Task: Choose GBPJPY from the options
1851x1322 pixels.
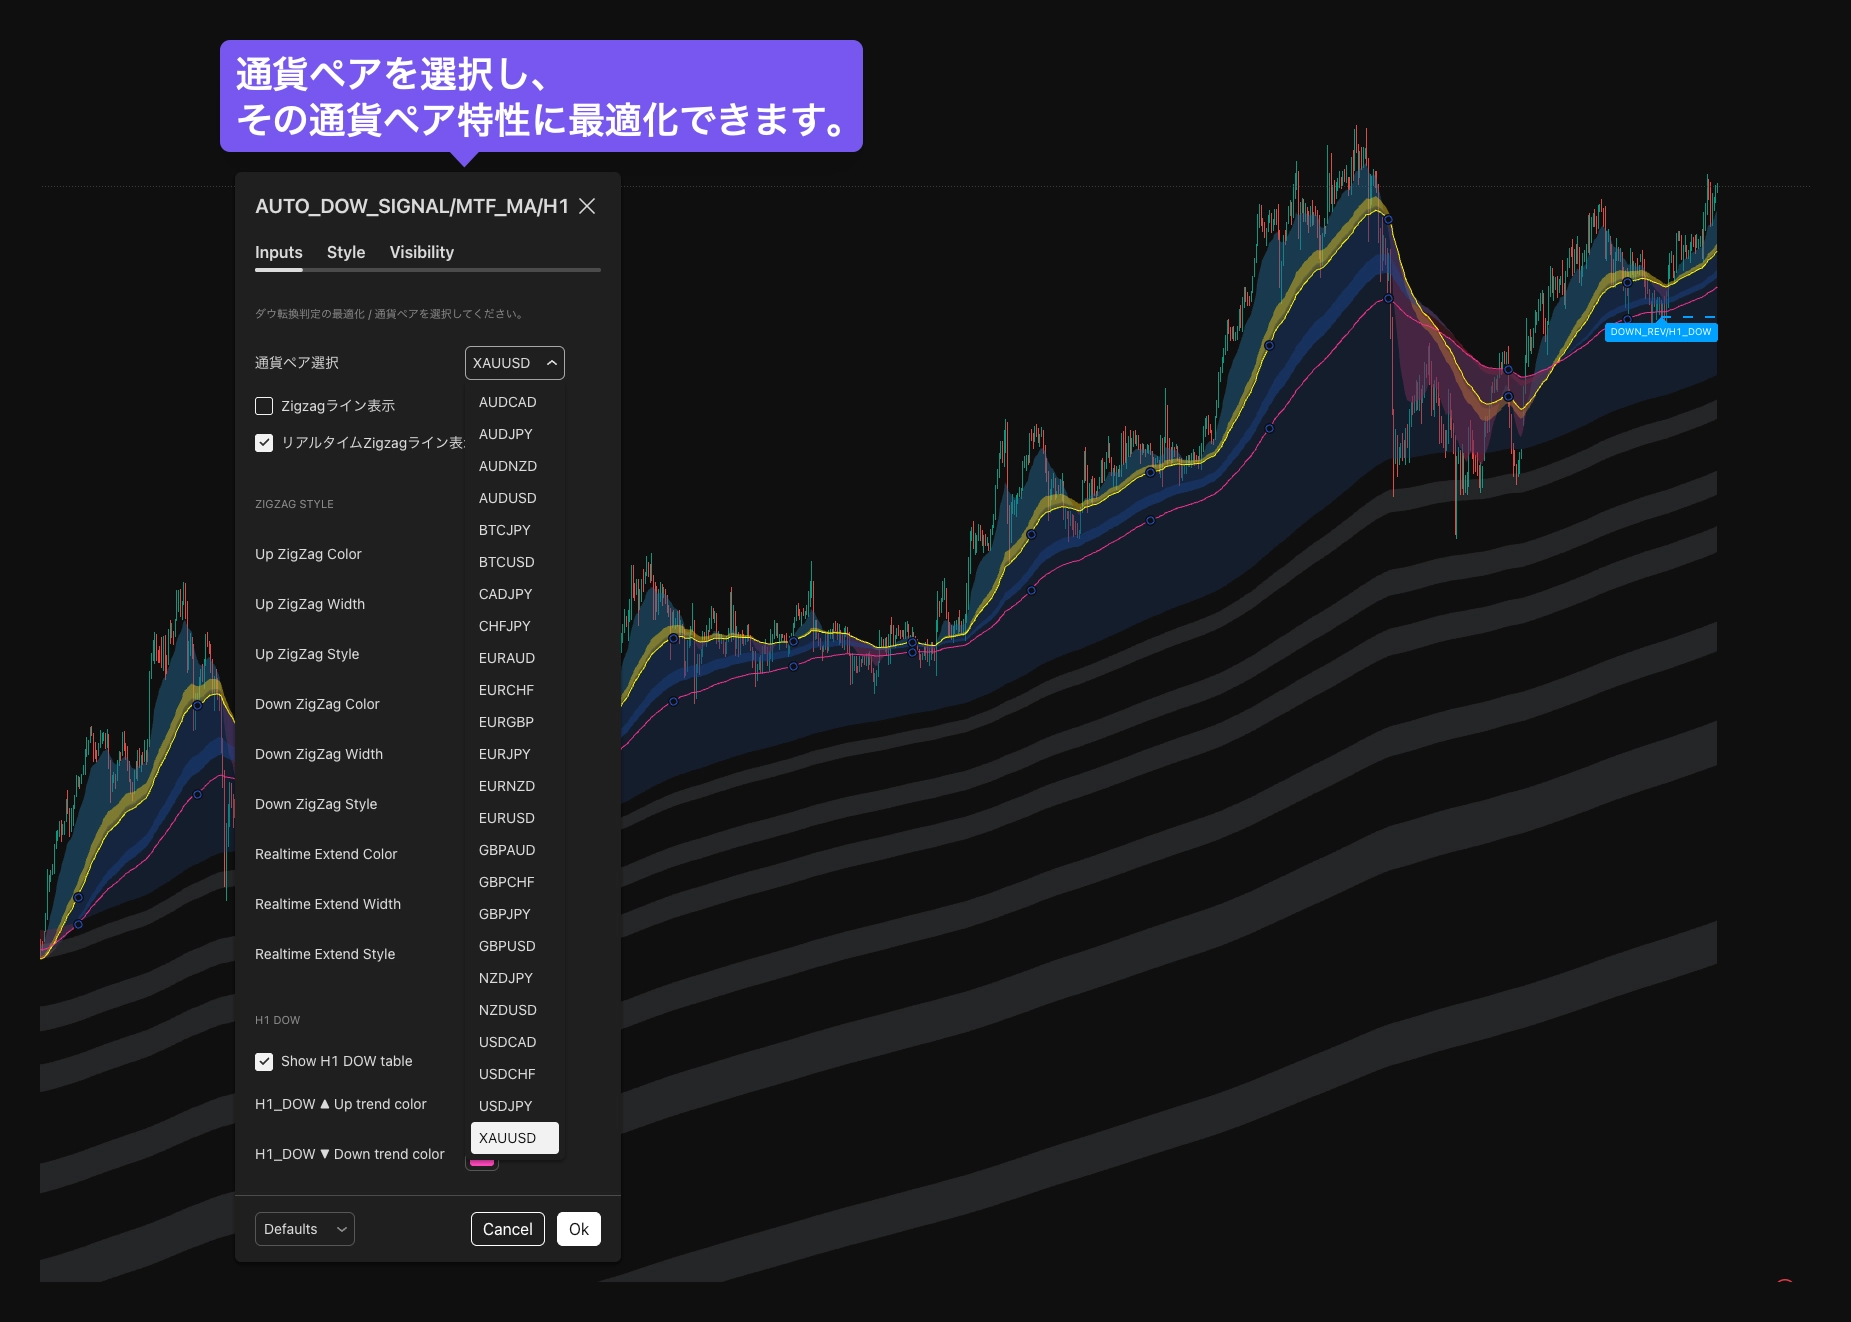Action: [515, 914]
